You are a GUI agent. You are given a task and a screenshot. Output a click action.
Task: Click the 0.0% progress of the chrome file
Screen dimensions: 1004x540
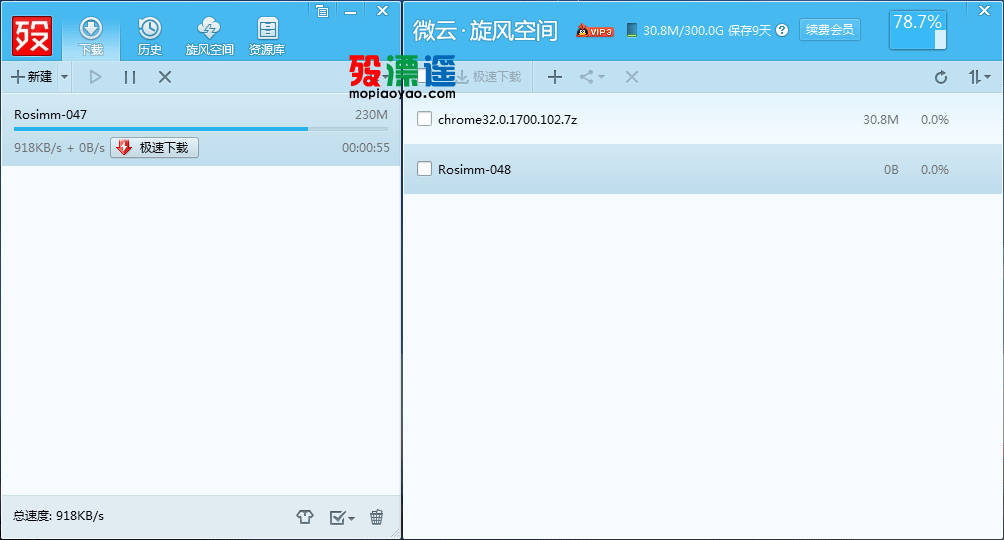click(934, 120)
